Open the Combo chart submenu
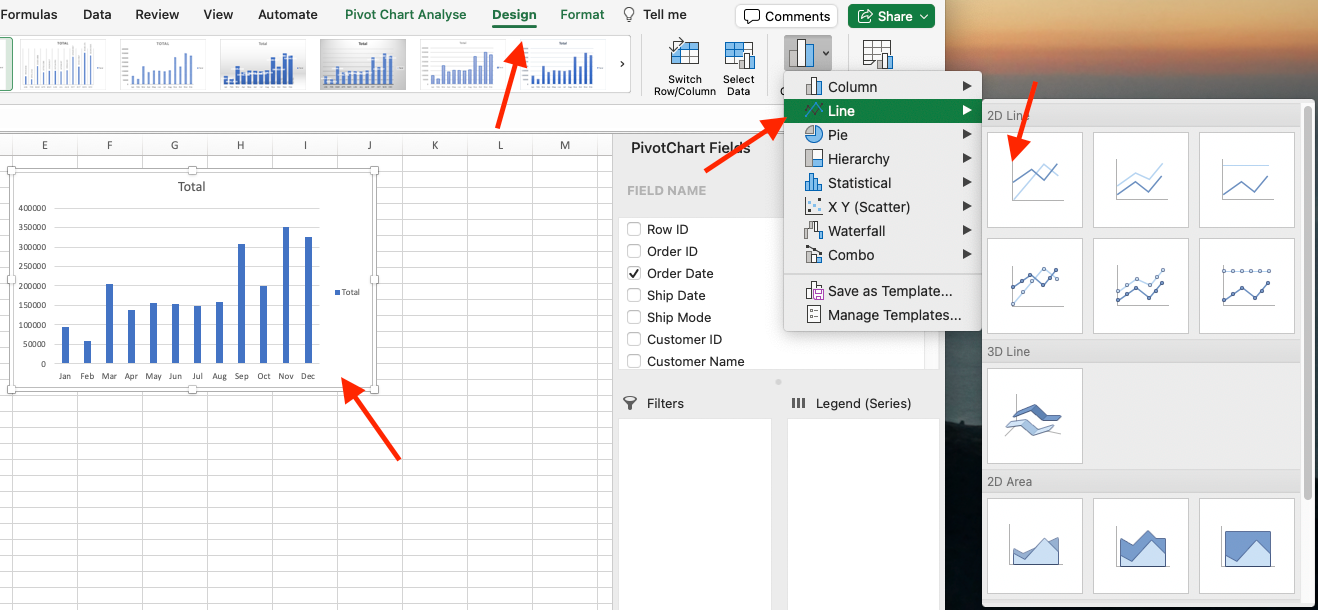Image resolution: width=1318 pixels, height=610 pixels. [883, 255]
